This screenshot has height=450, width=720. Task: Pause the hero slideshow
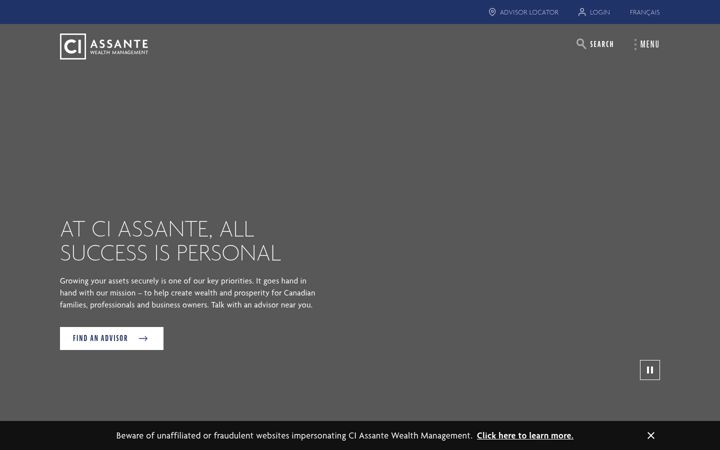pyautogui.click(x=650, y=370)
